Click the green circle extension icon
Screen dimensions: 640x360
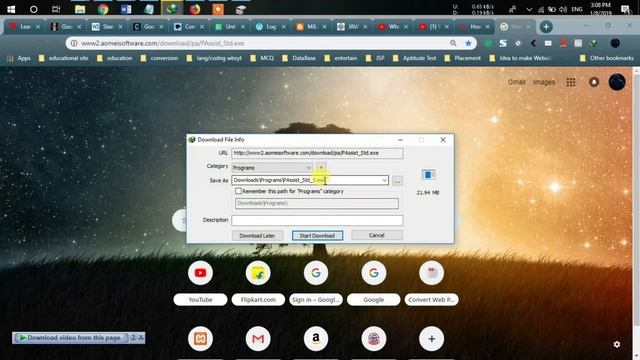click(488, 43)
